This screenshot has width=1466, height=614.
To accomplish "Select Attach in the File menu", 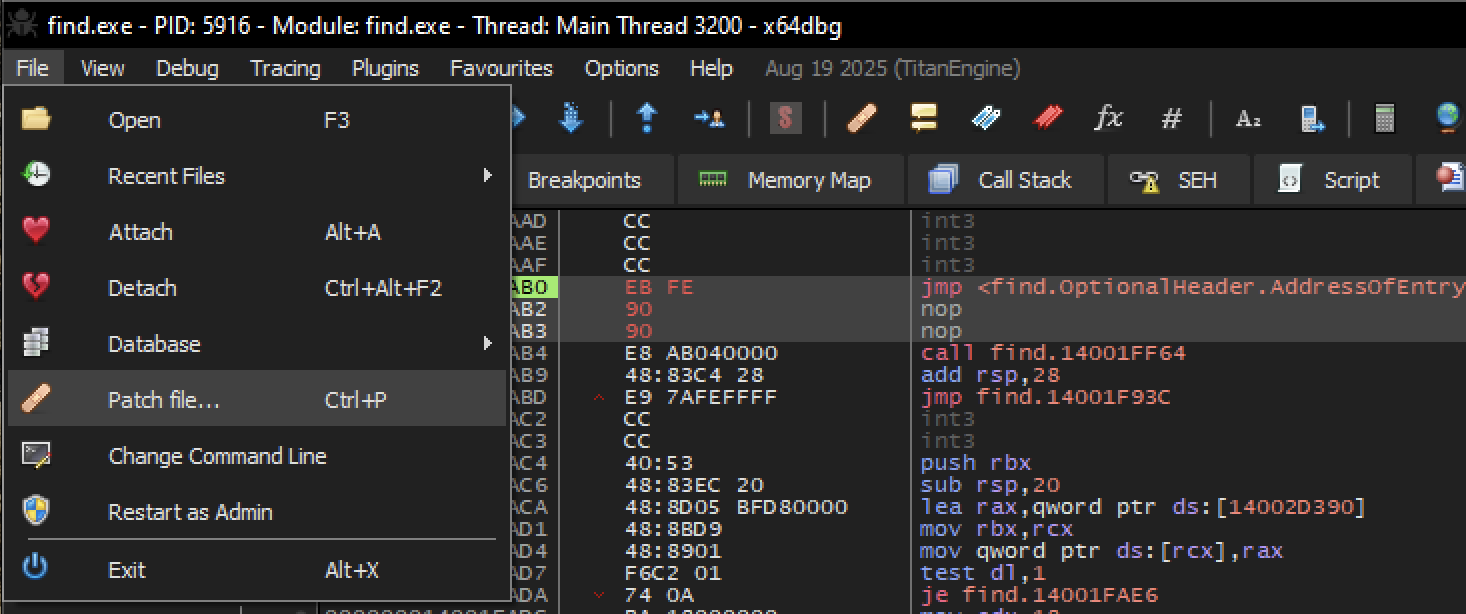I will (x=256, y=232).
